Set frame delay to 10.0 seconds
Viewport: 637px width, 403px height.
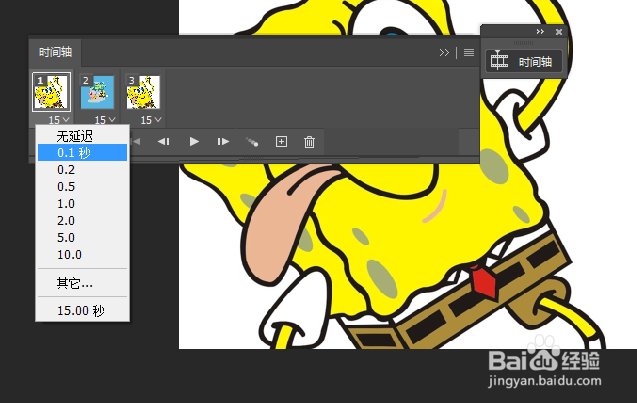click(x=82, y=255)
